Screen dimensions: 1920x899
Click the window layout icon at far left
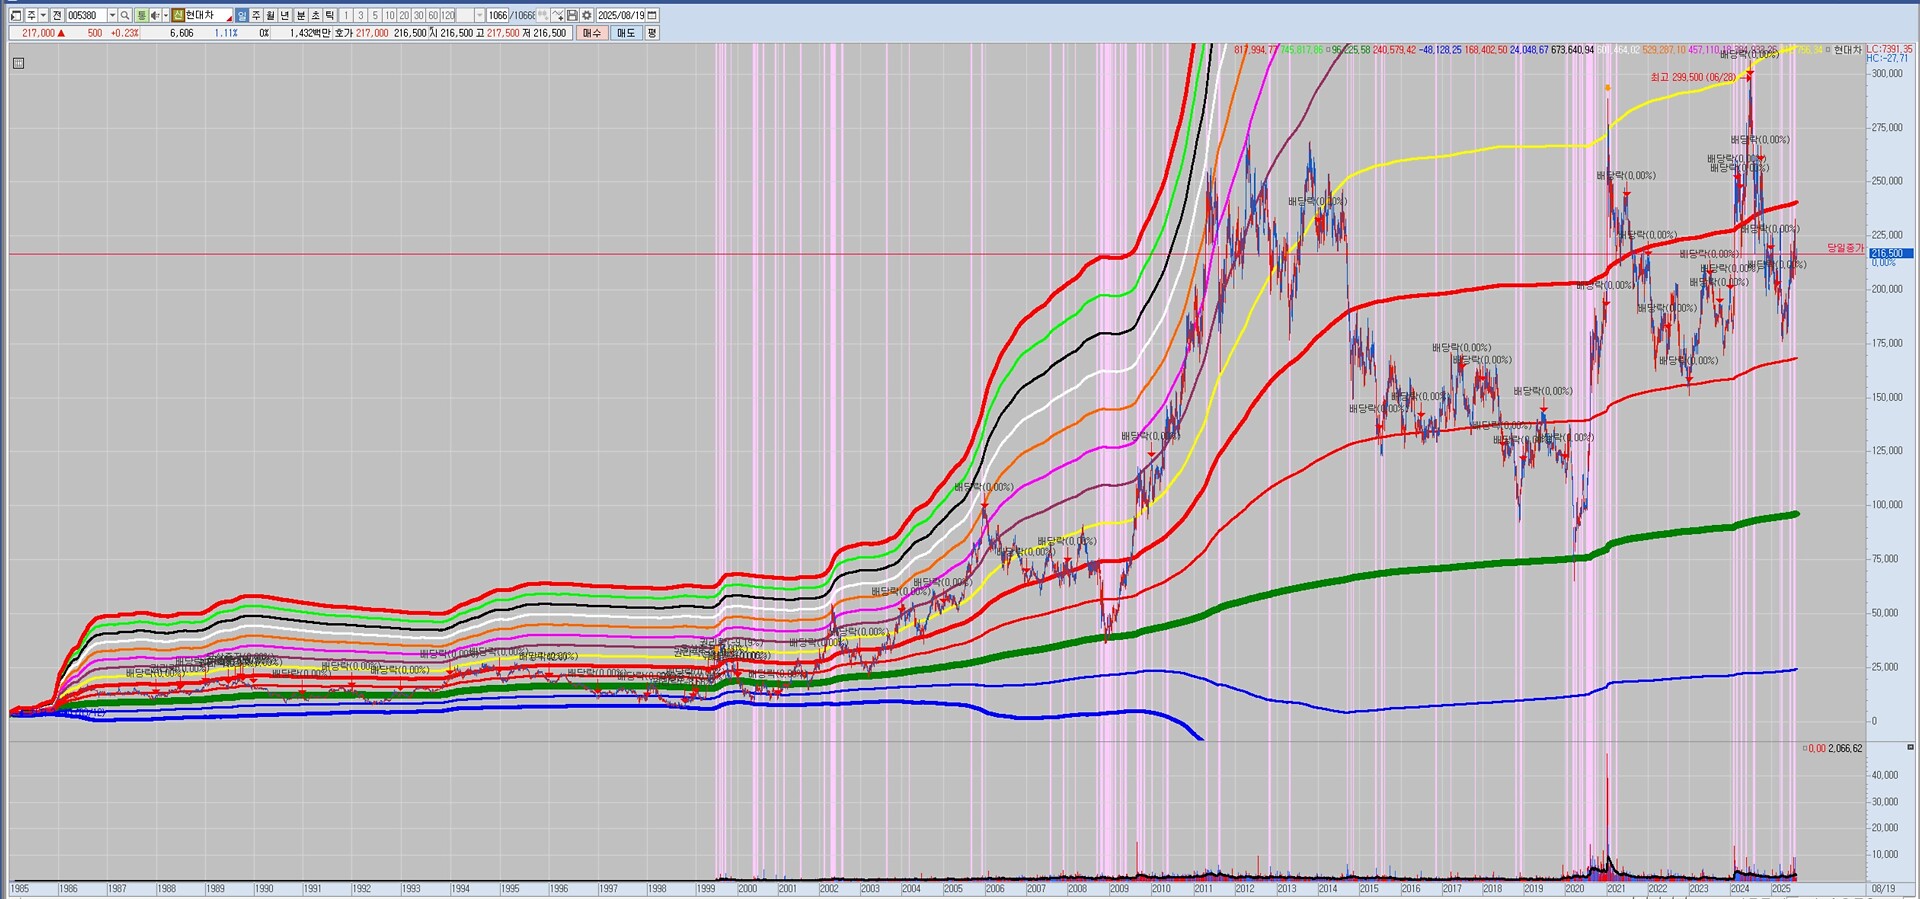(16, 15)
